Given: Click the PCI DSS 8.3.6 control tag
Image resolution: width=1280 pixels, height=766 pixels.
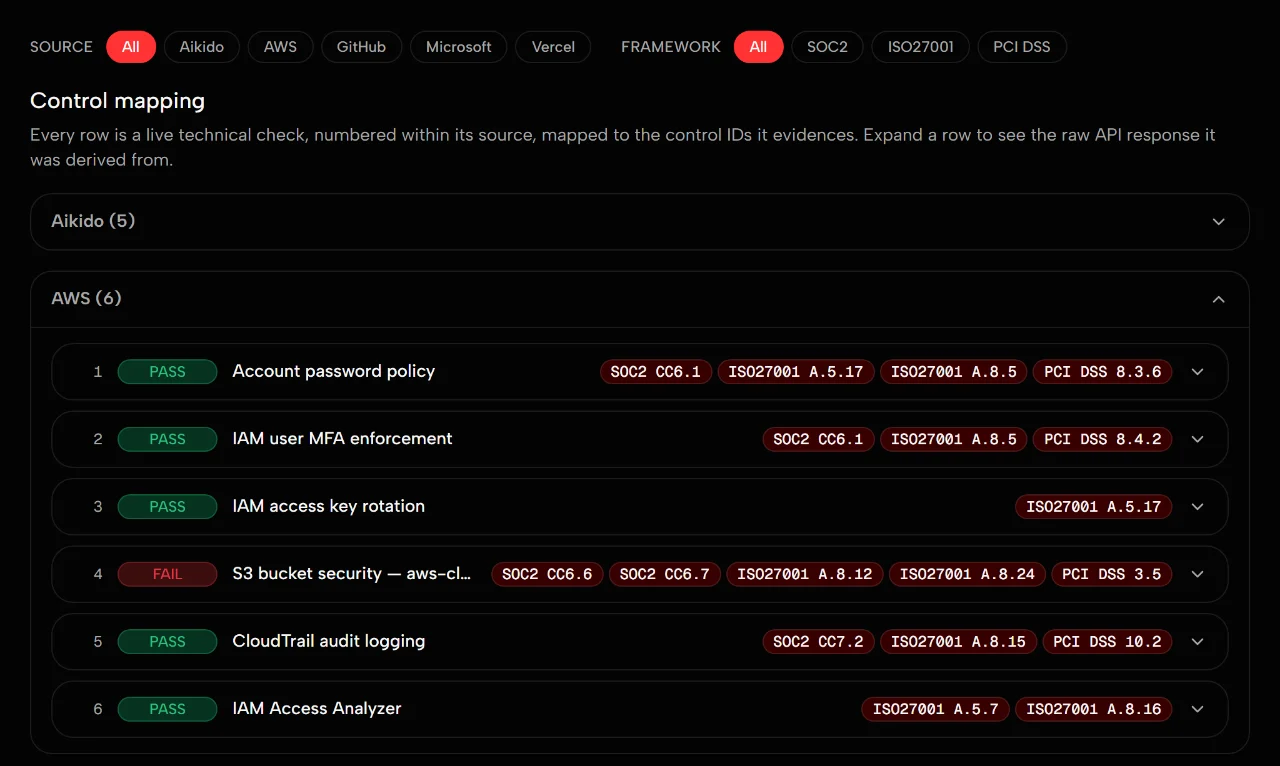Looking at the screenshot, I should 1102,372.
